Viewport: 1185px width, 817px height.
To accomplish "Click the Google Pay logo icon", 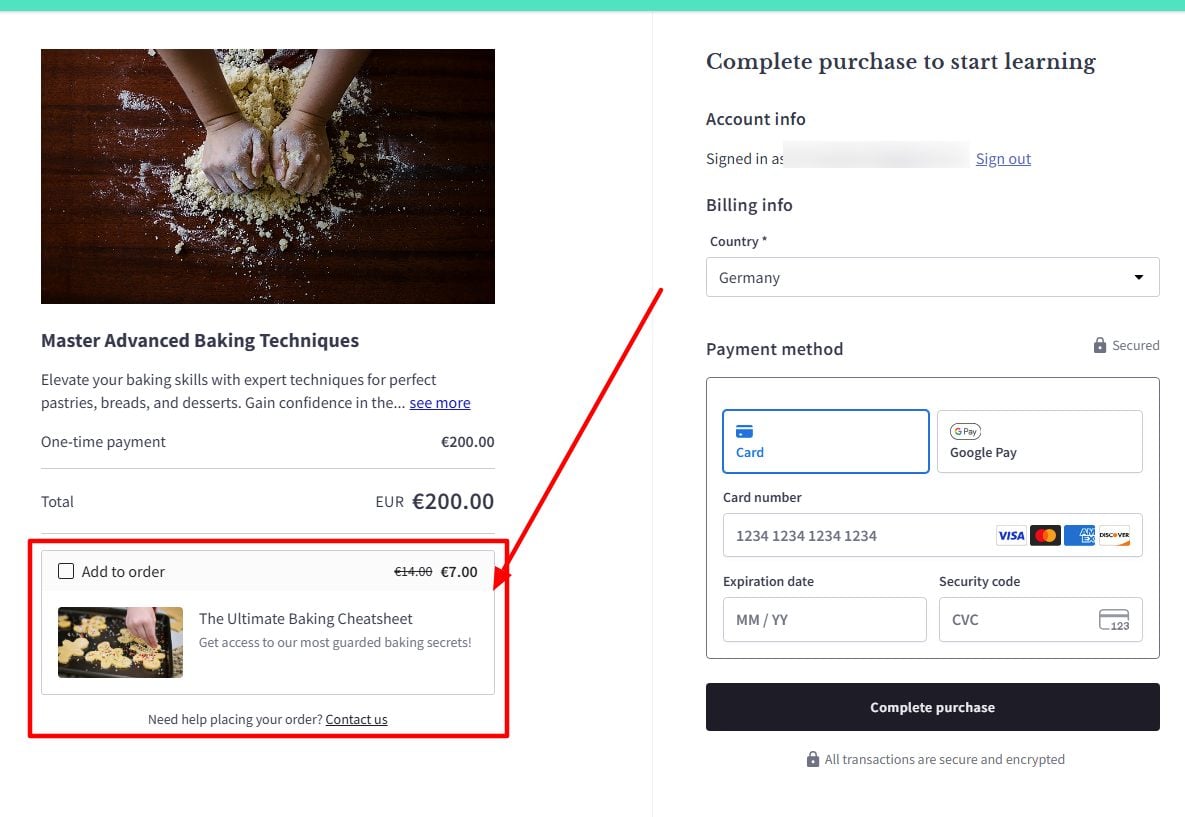I will [x=965, y=432].
